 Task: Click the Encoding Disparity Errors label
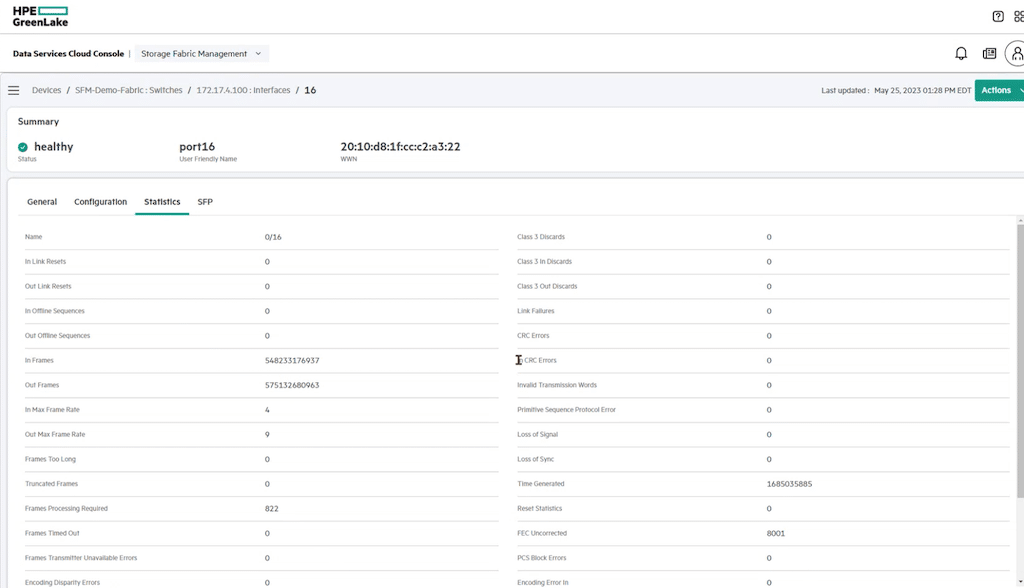62,583
